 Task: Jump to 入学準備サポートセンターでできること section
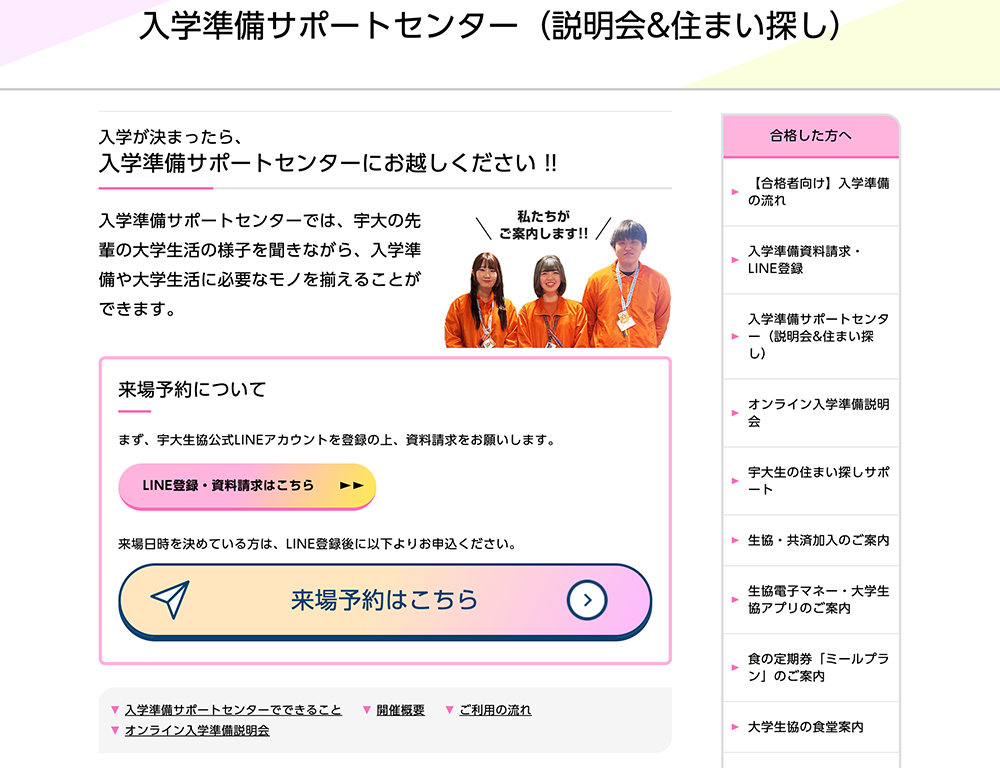pyautogui.click(x=233, y=710)
